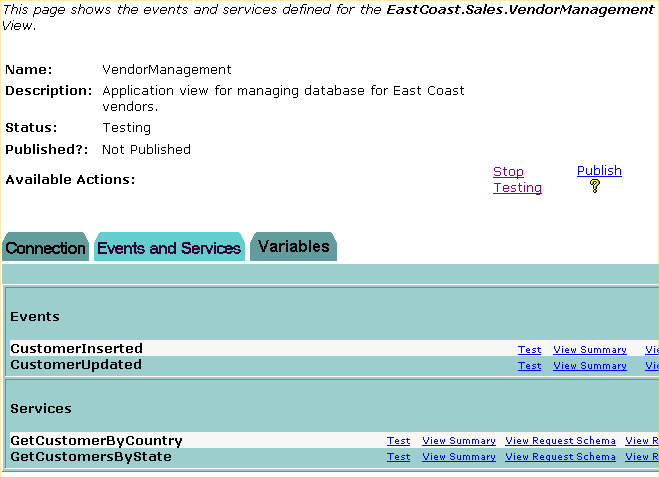Select the CustomerUpdated event name
Image resolution: width=659 pixels, height=478 pixels.
pos(76,364)
